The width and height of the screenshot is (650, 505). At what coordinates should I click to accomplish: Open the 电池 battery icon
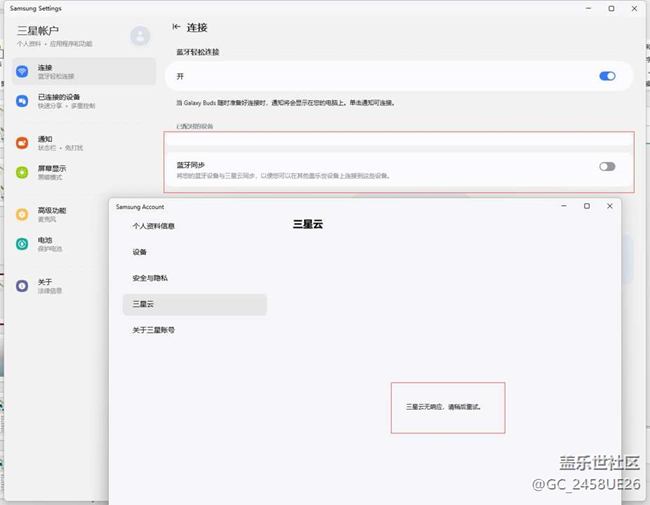[22, 244]
